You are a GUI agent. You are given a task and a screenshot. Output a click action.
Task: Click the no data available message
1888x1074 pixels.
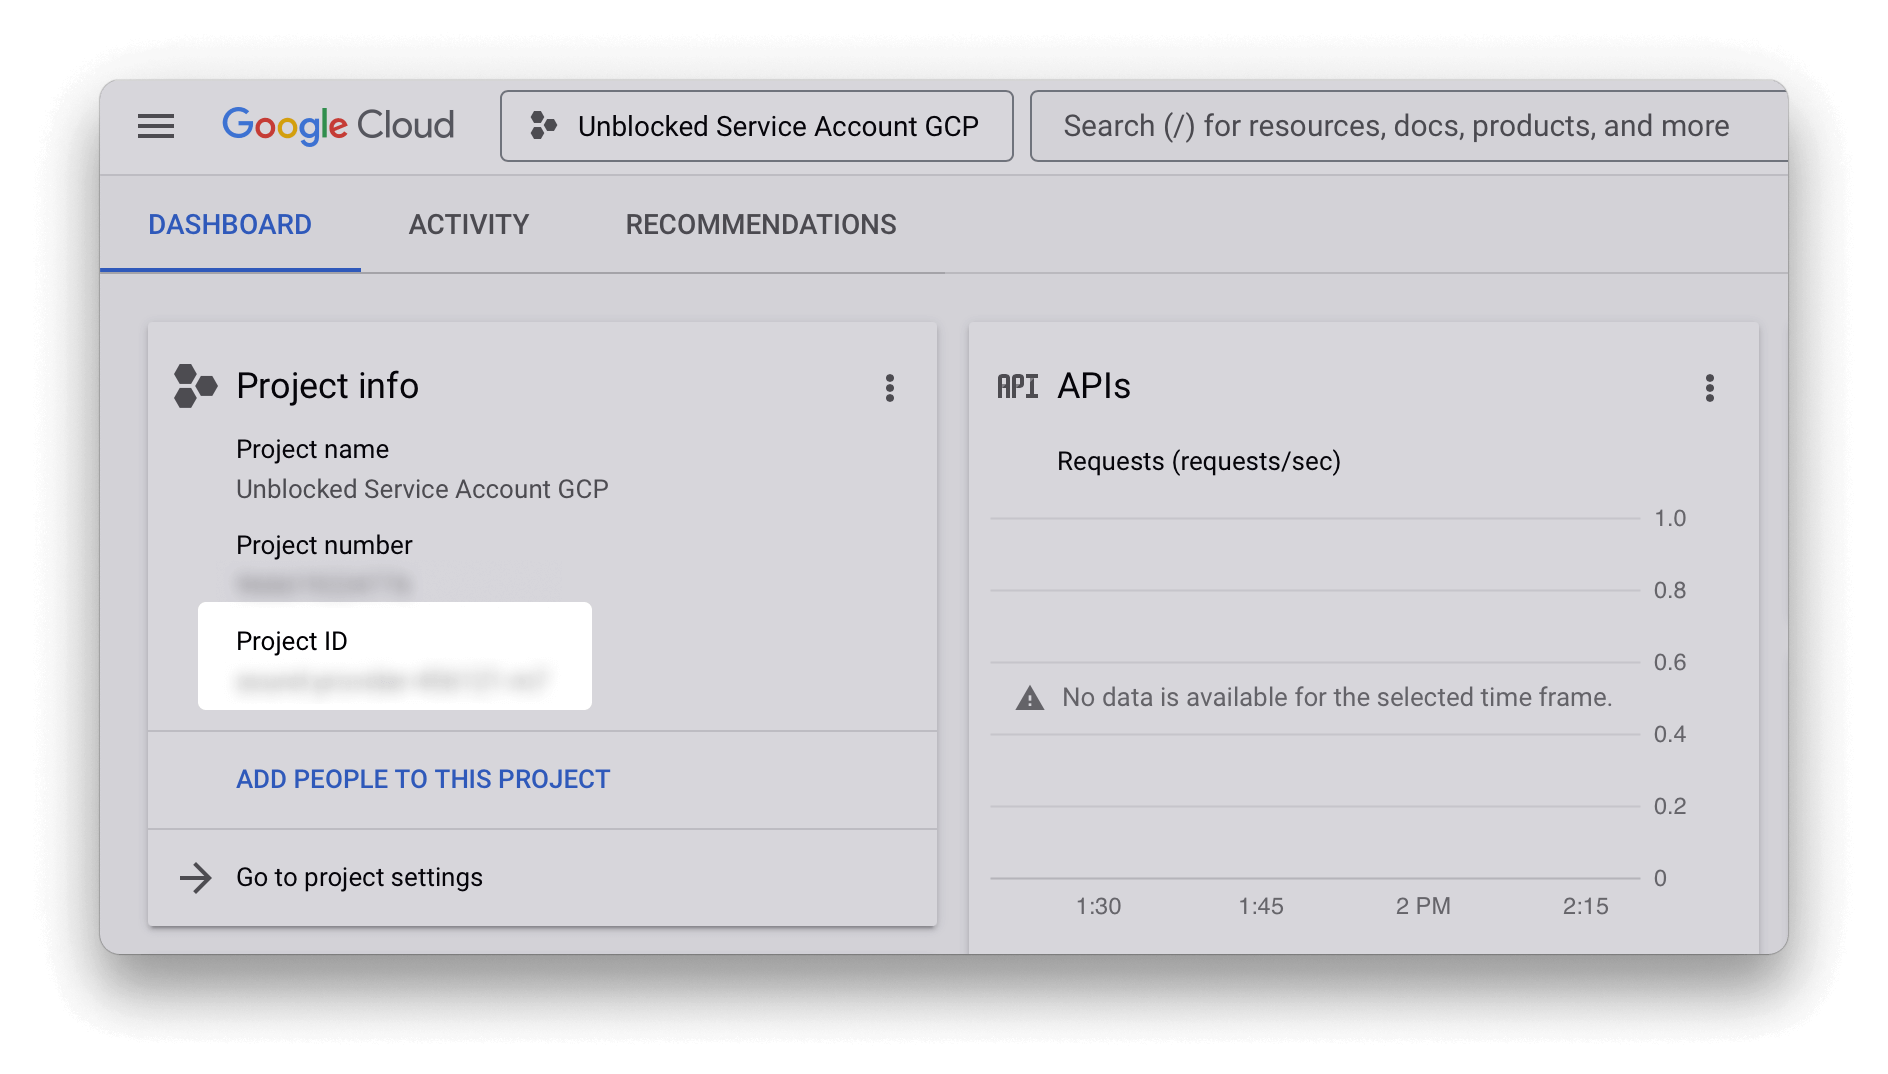click(x=1337, y=697)
